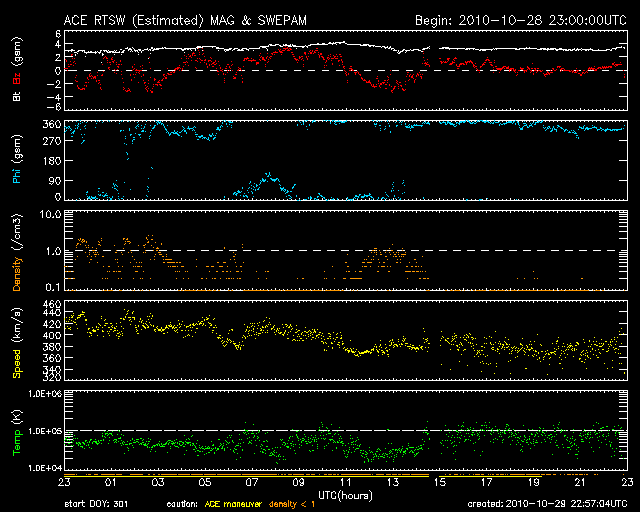Click the orange 'density < 1' legend text

point(292,505)
